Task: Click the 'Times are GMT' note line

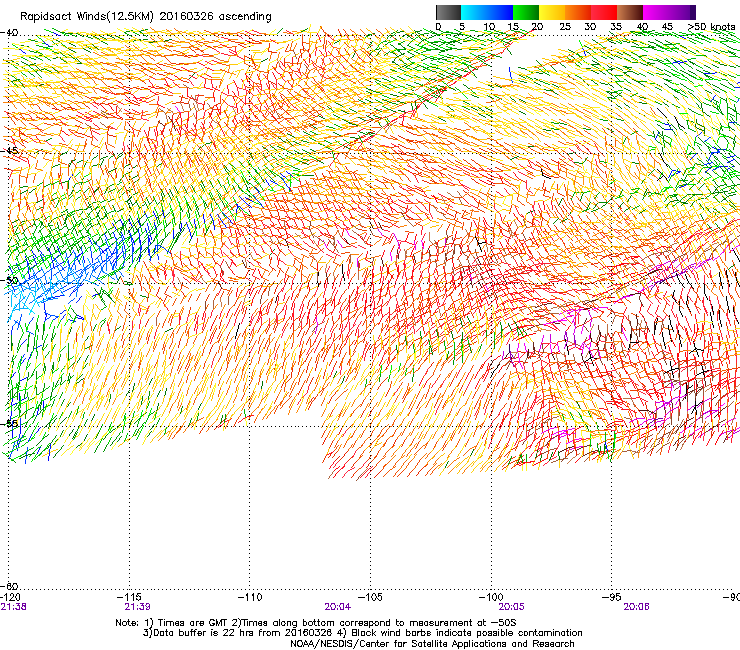Action: [316, 623]
